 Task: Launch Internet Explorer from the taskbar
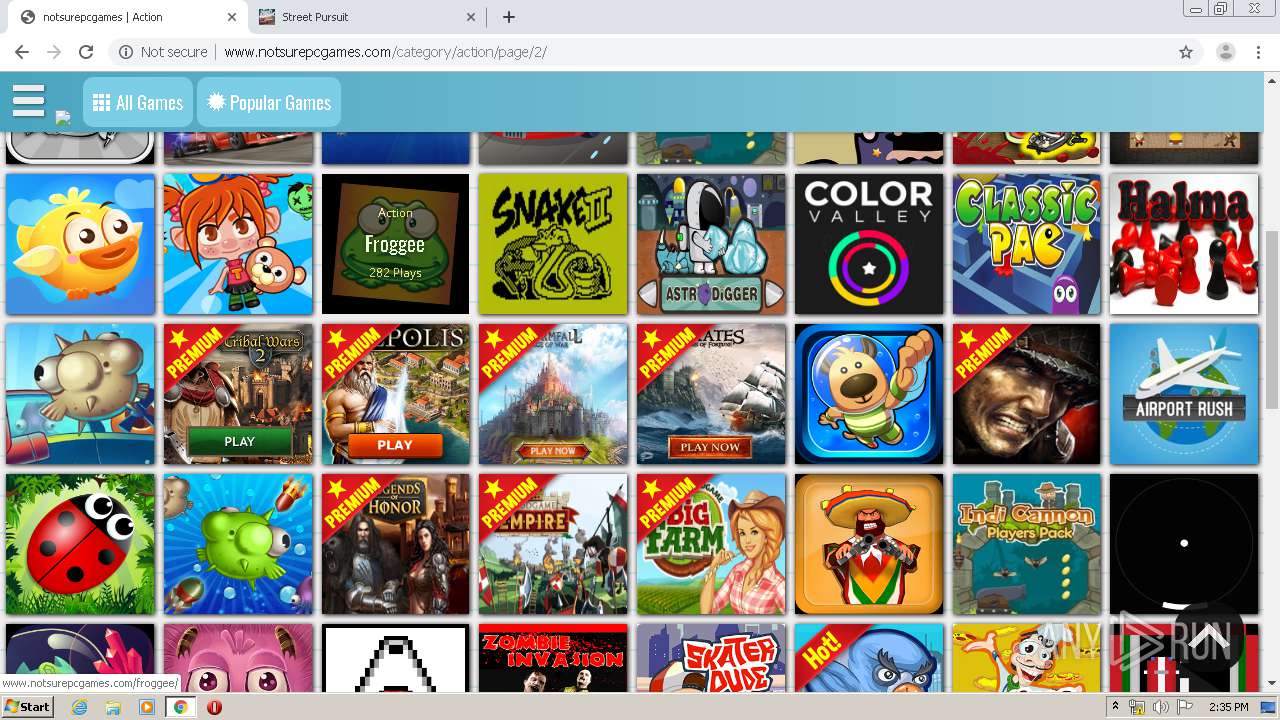coord(80,707)
